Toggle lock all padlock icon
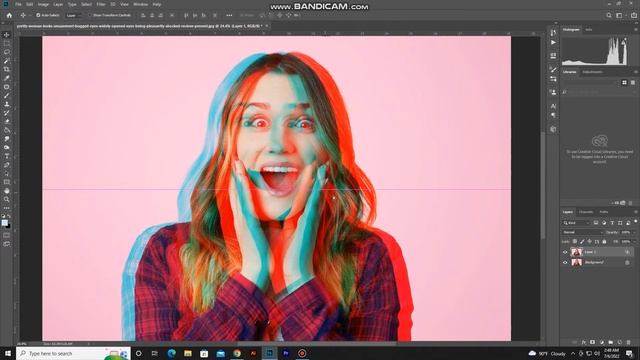This screenshot has height=360, width=640. point(604,242)
